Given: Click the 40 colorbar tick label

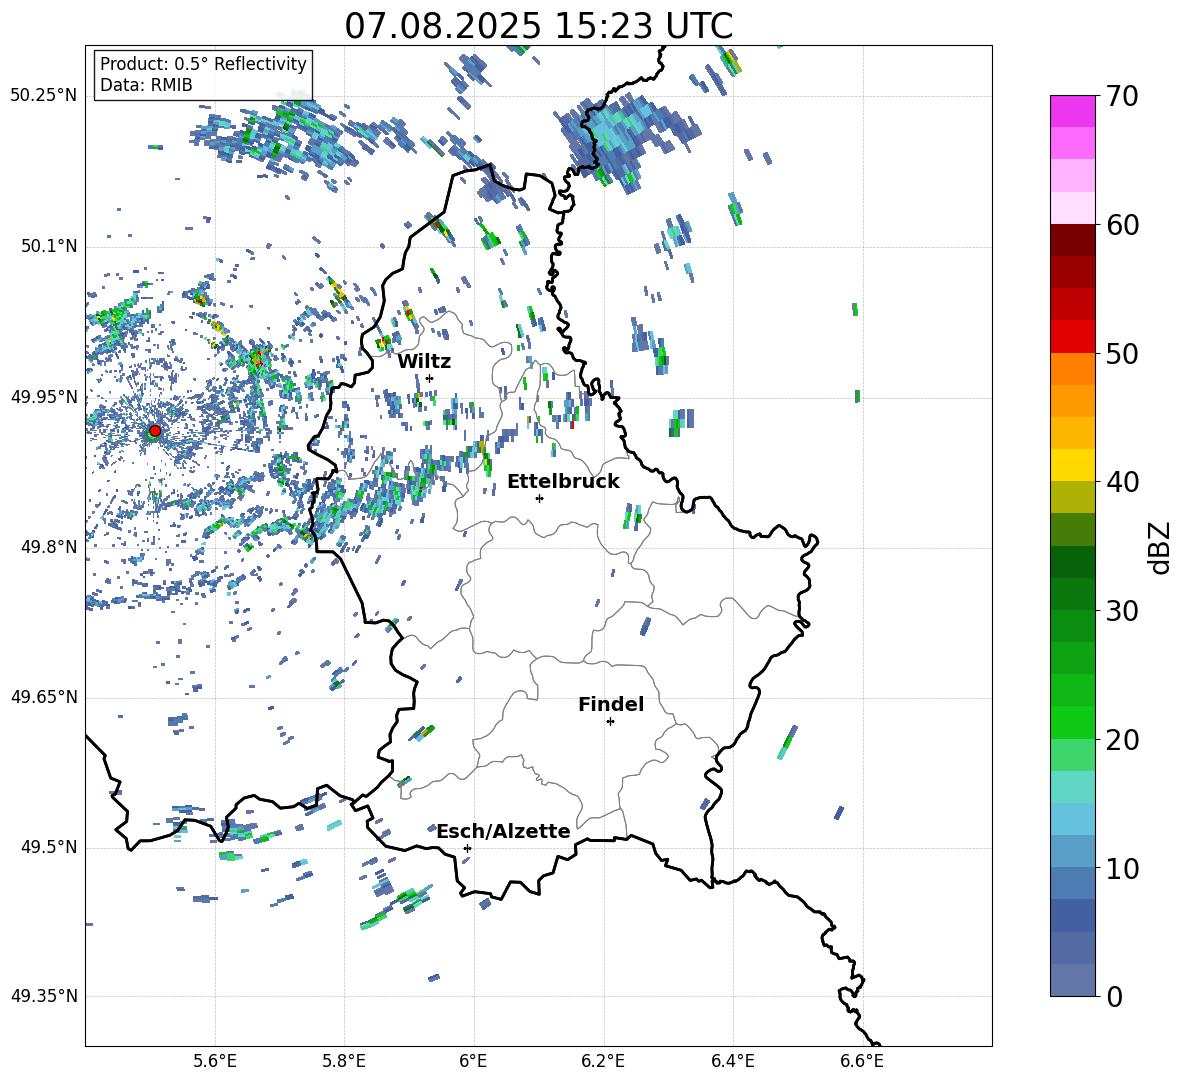Looking at the screenshot, I should pyautogui.click(x=1123, y=482).
